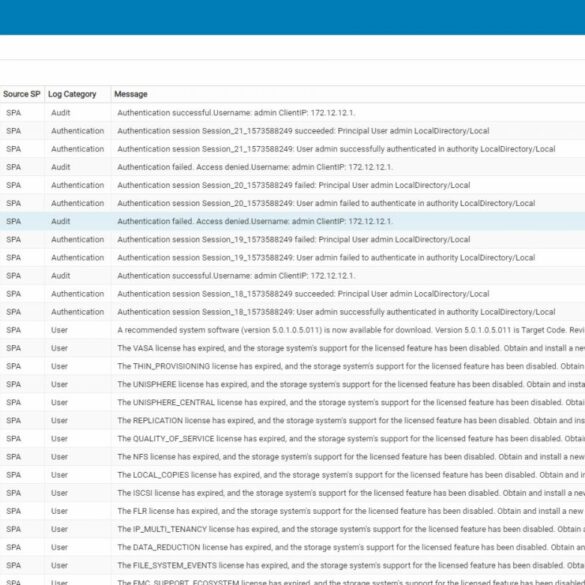585x585 pixels.
Task: Sort by the Source SP column header
Action: pyautogui.click(x=22, y=94)
